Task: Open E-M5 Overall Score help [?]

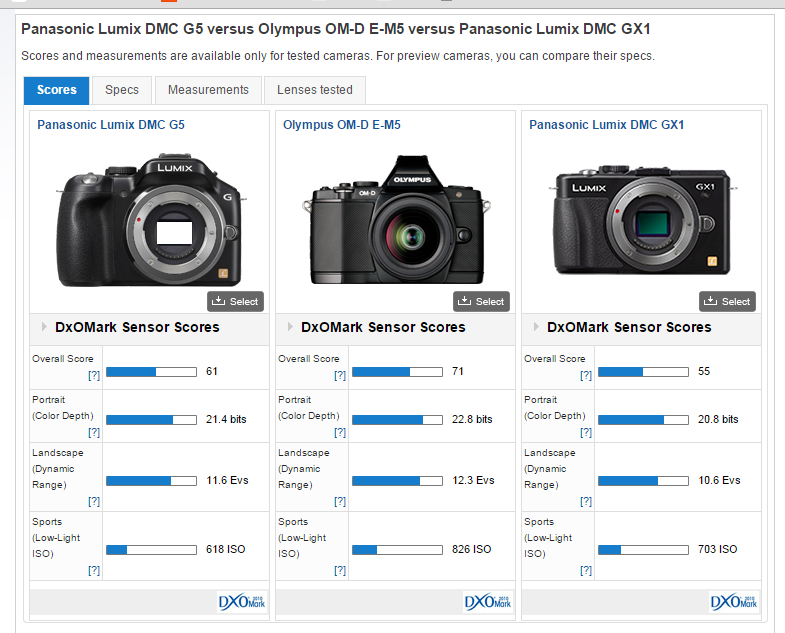Action: coord(340,375)
